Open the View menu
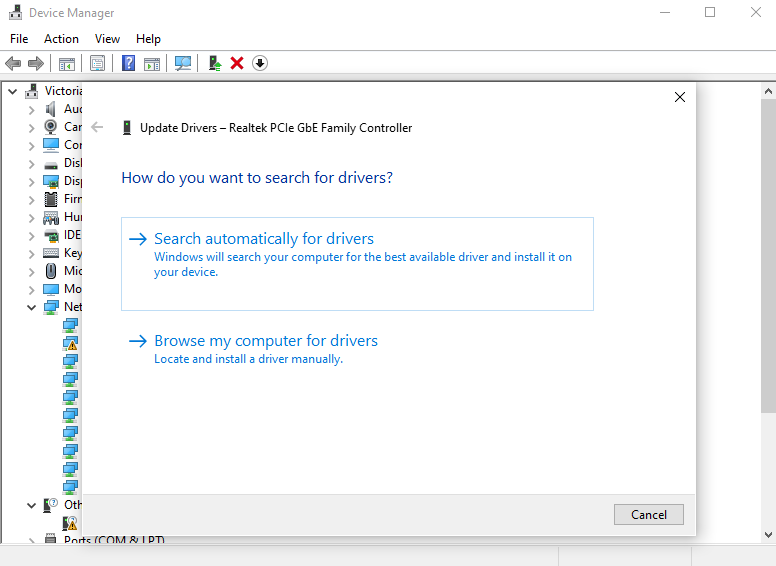This screenshot has height=566, width=776. point(107,39)
